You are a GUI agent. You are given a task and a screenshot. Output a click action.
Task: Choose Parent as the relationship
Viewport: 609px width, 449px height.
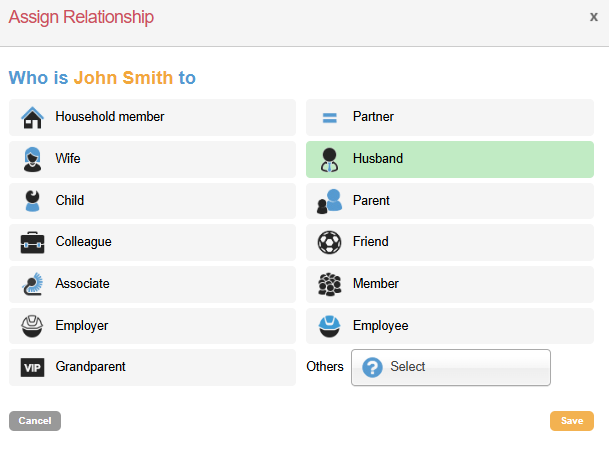click(449, 201)
